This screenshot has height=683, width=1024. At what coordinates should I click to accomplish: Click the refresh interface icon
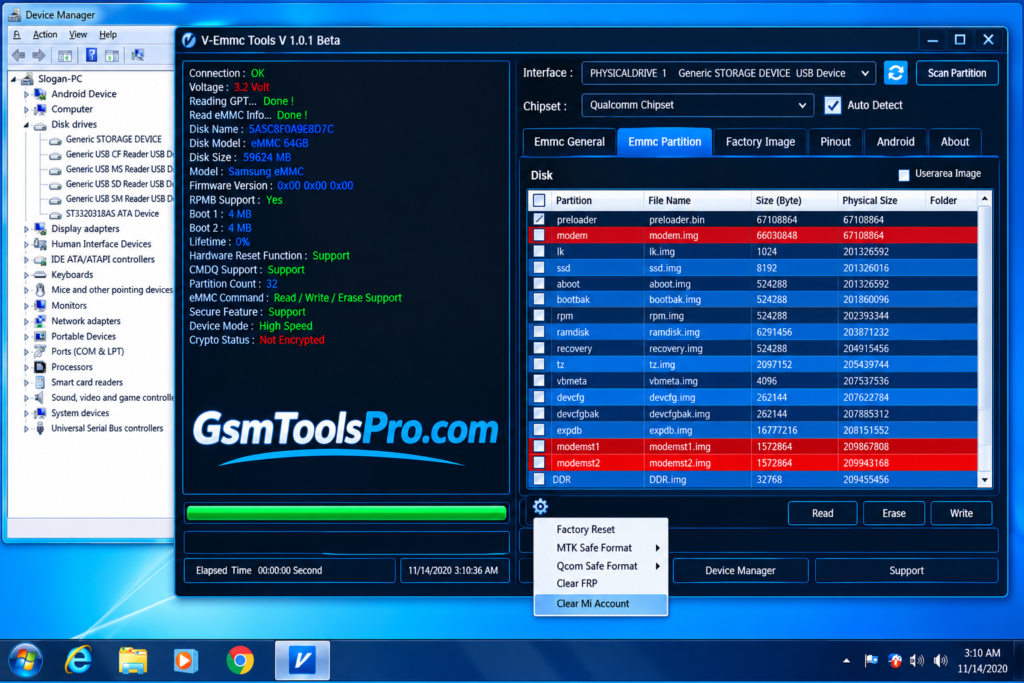895,72
